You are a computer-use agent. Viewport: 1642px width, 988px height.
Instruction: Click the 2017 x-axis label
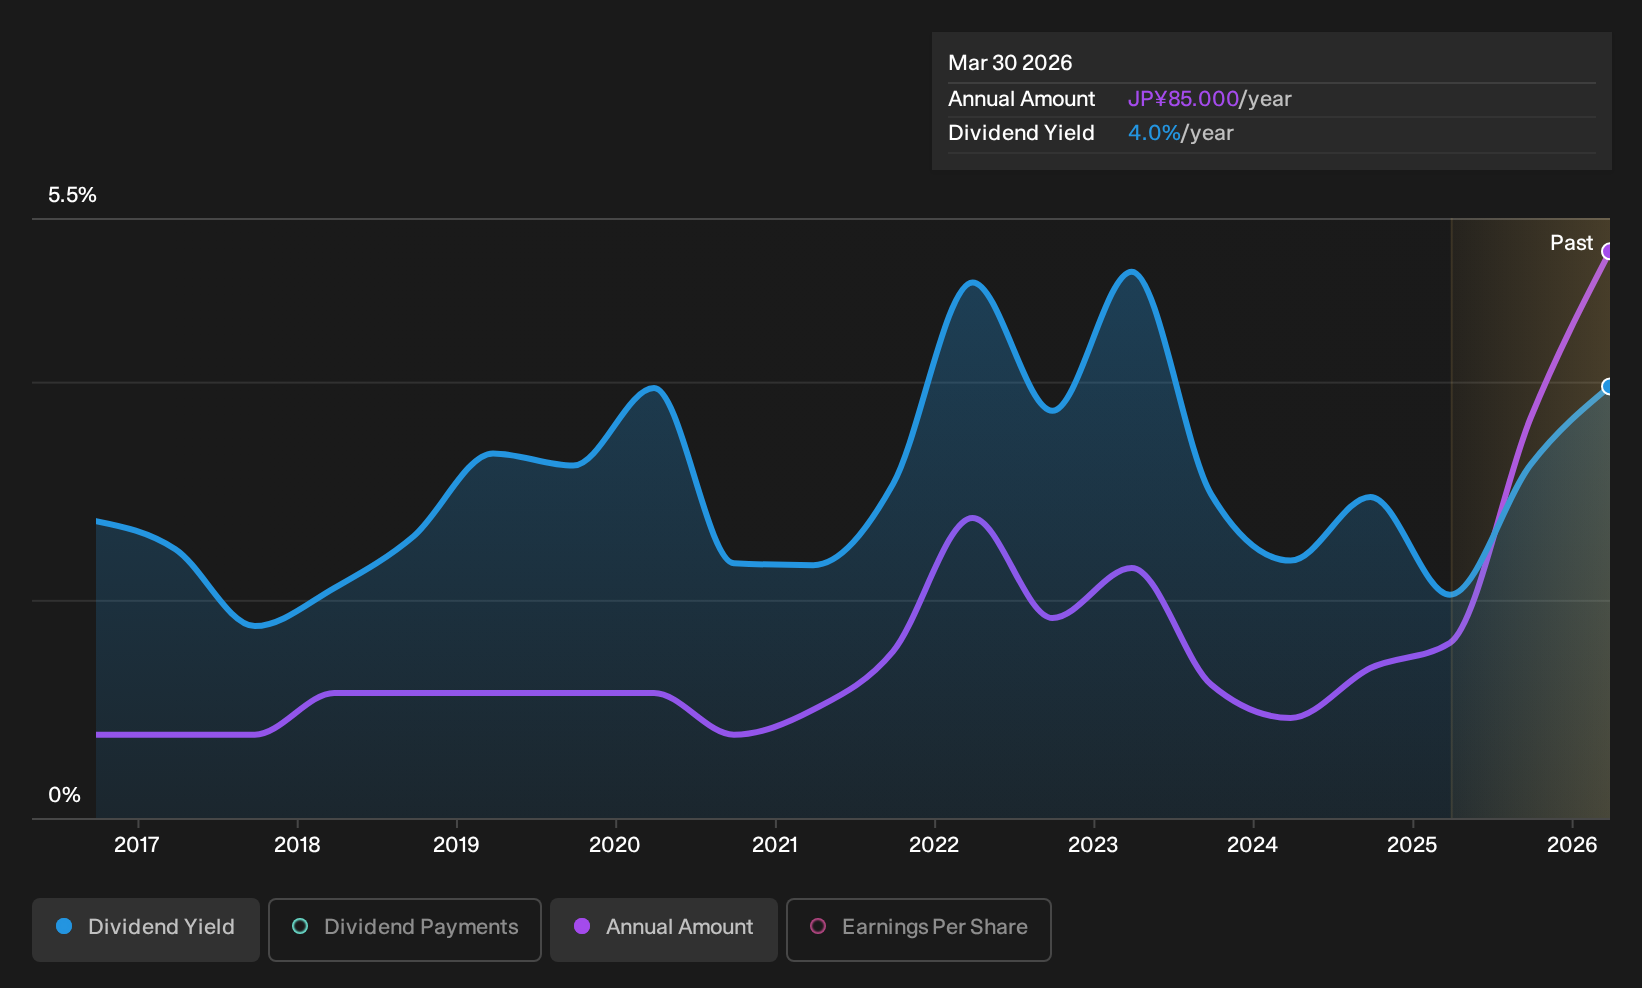(137, 845)
